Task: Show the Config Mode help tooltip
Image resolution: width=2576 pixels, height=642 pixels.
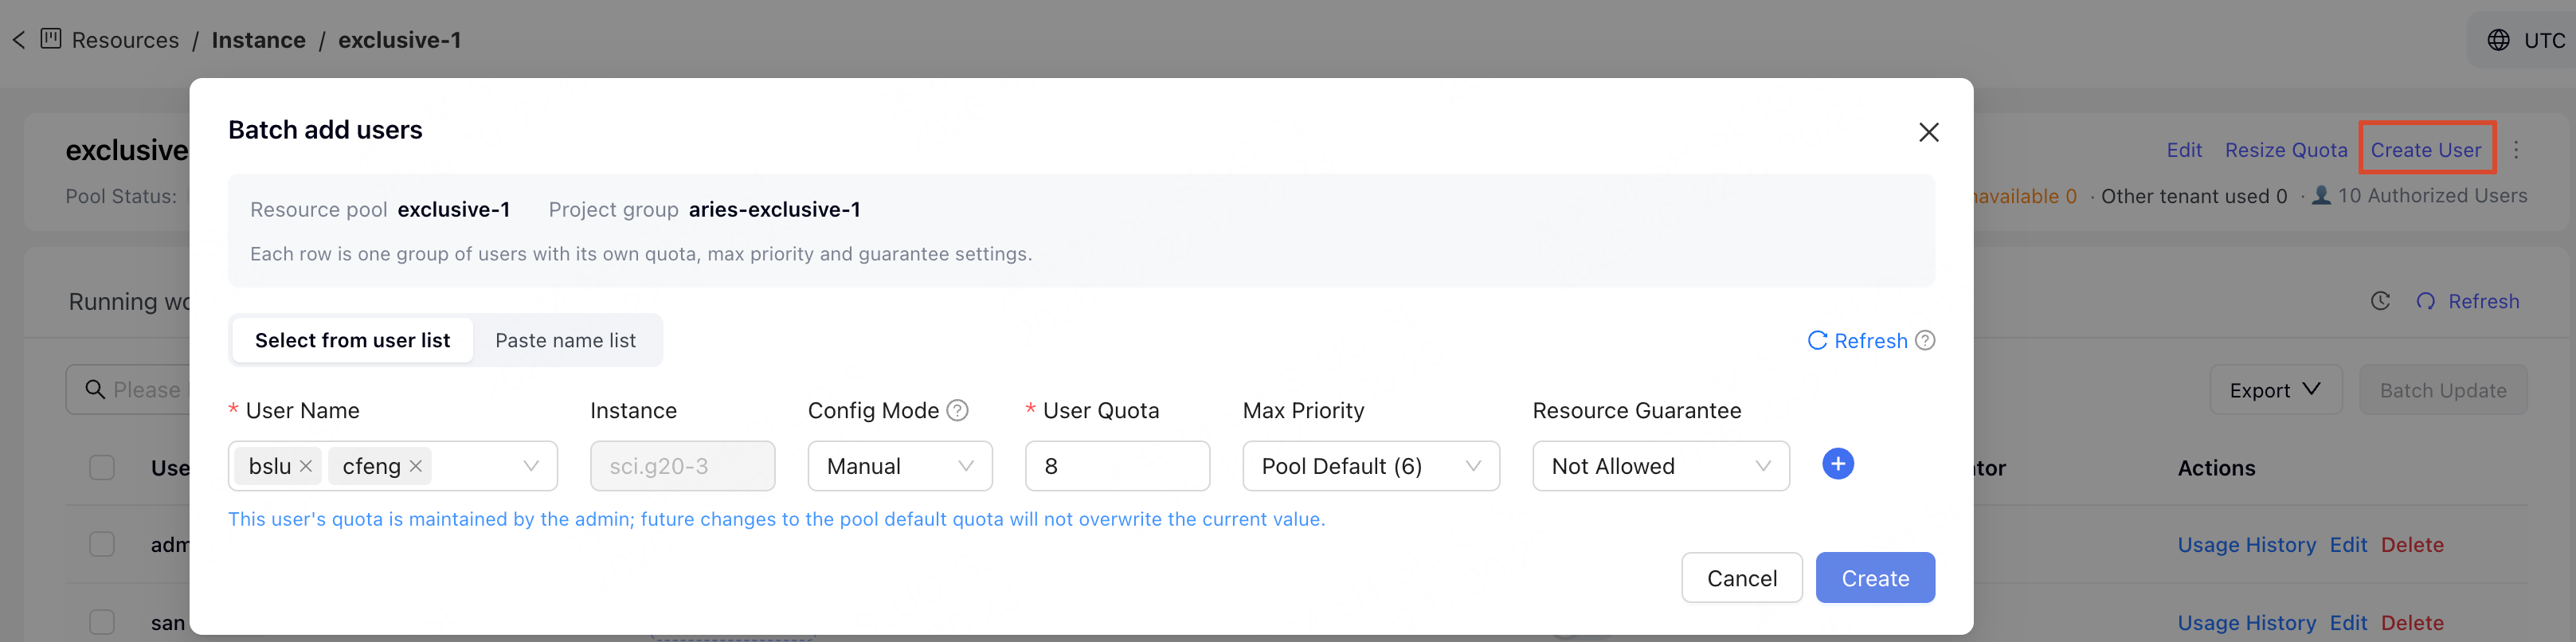Action: click(957, 410)
